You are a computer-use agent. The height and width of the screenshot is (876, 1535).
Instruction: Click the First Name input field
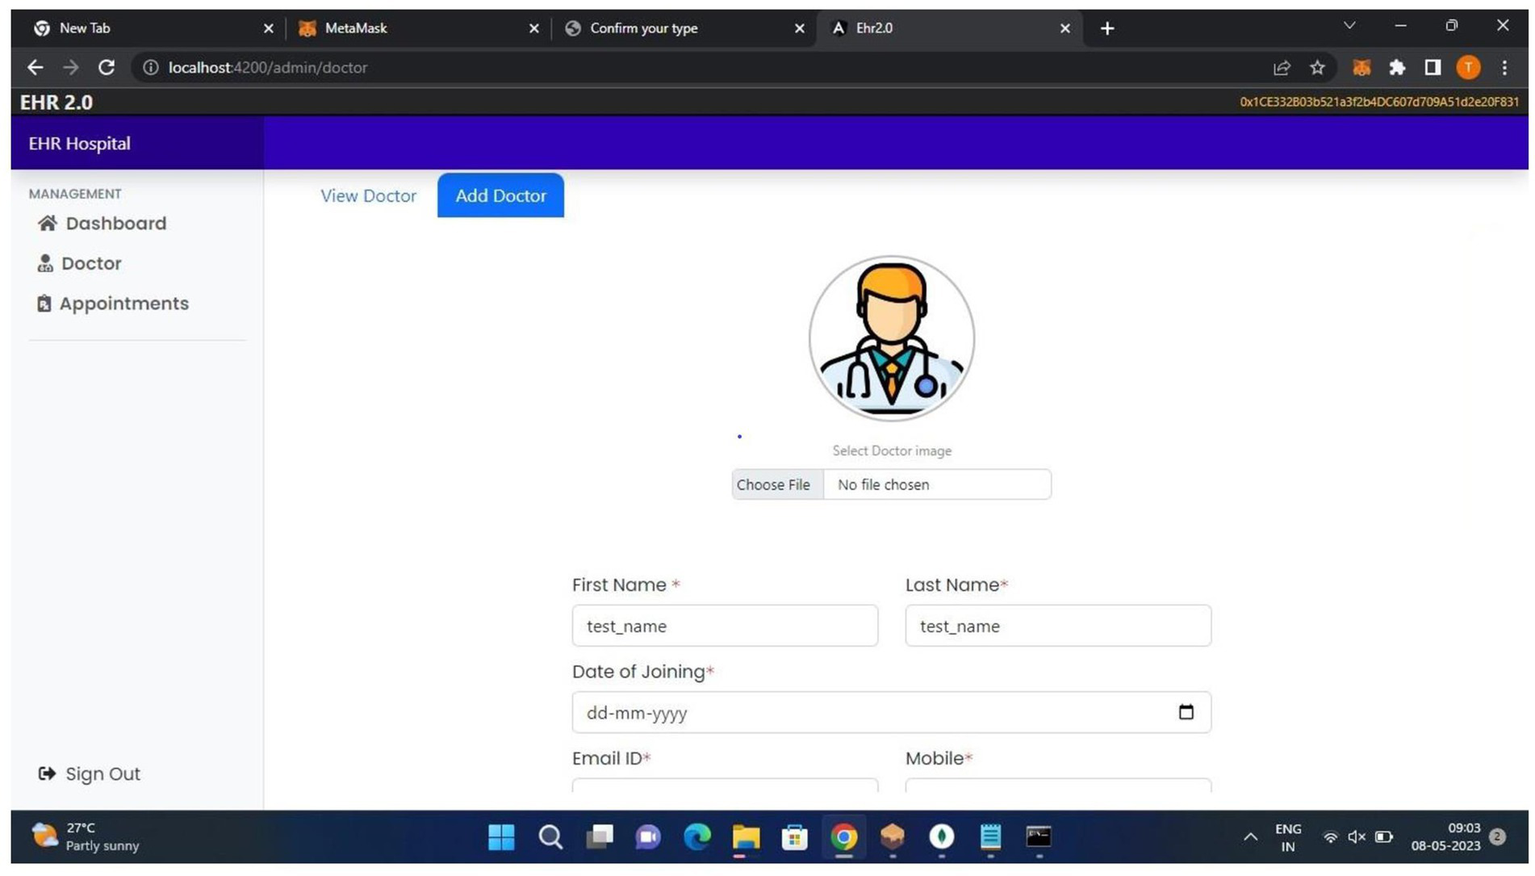click(x=724, y=626)
